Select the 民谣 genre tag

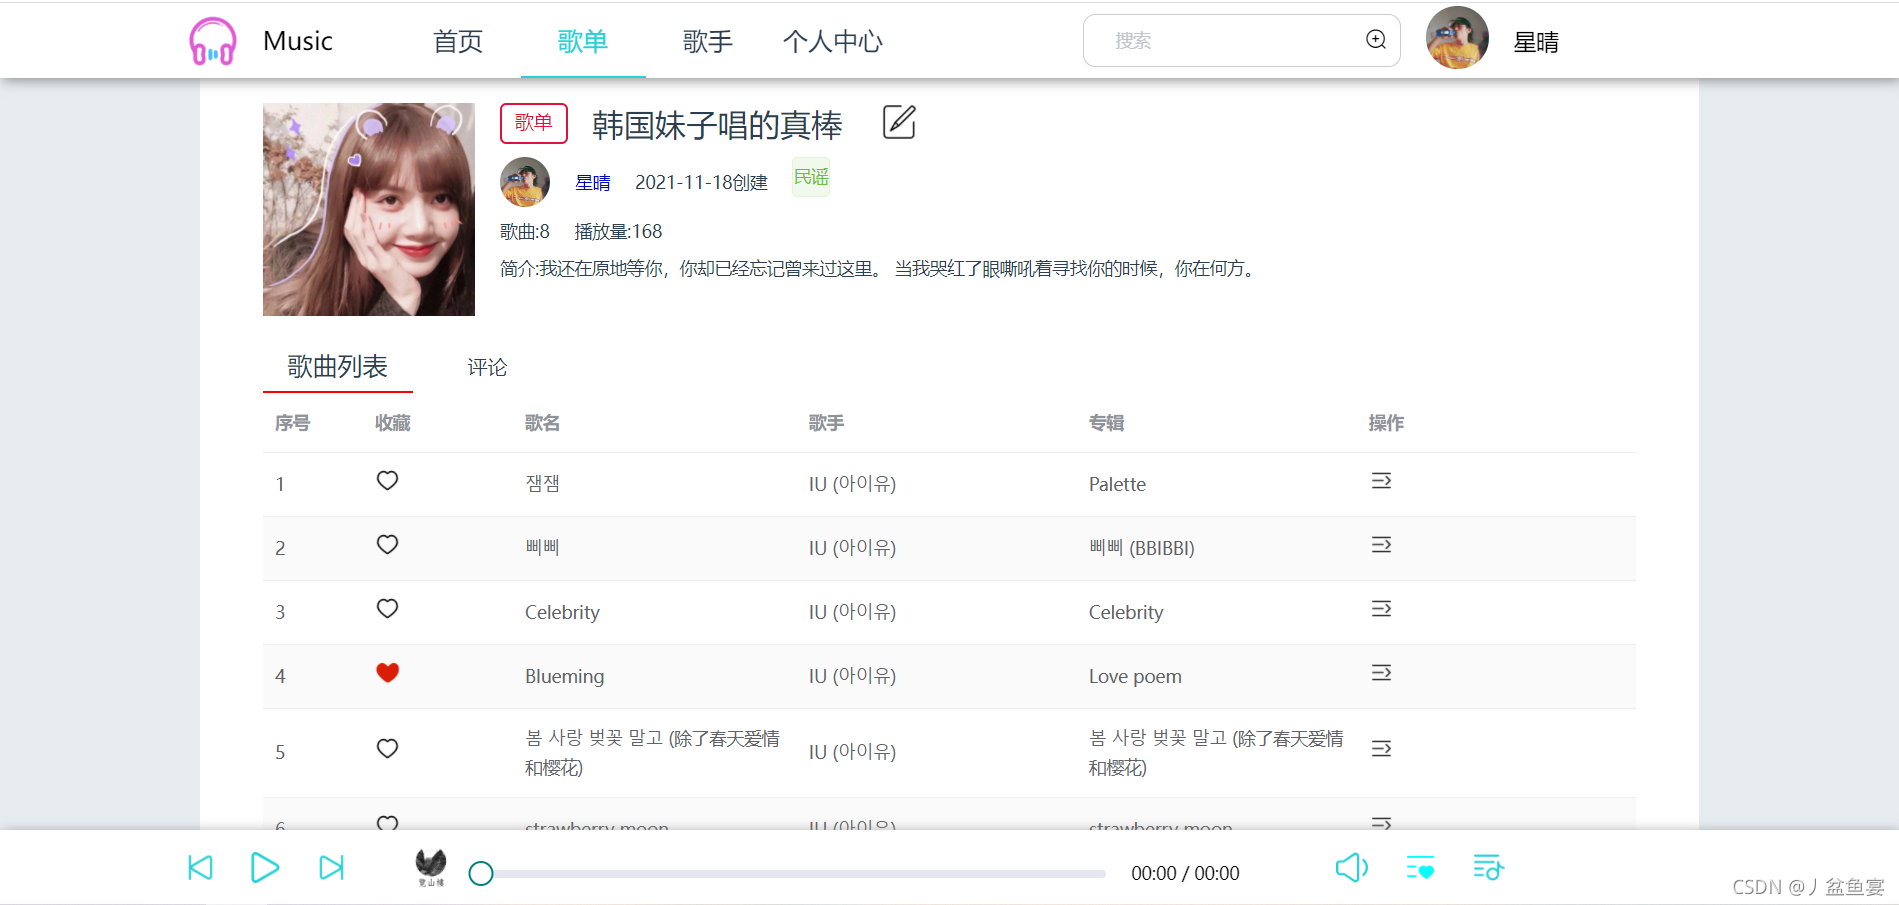[811, 177]
